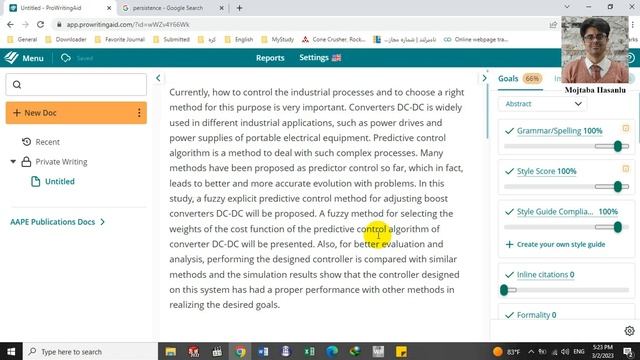Image resolution: width=640 pixels, height=360 pixels.
Task: Open the Recent documents list
Action: (47, 142)
